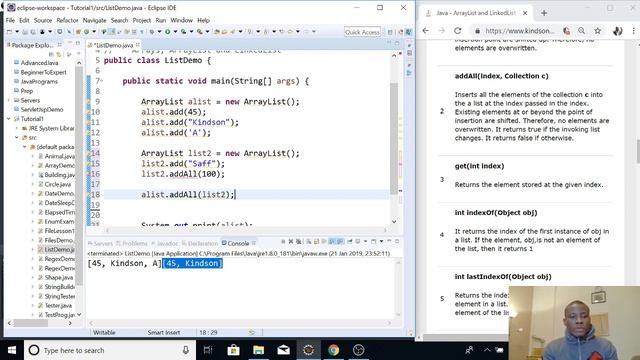The image size is (640, 360).
Task: Open the Navigate menu
Action: click(x=94, y=20)
